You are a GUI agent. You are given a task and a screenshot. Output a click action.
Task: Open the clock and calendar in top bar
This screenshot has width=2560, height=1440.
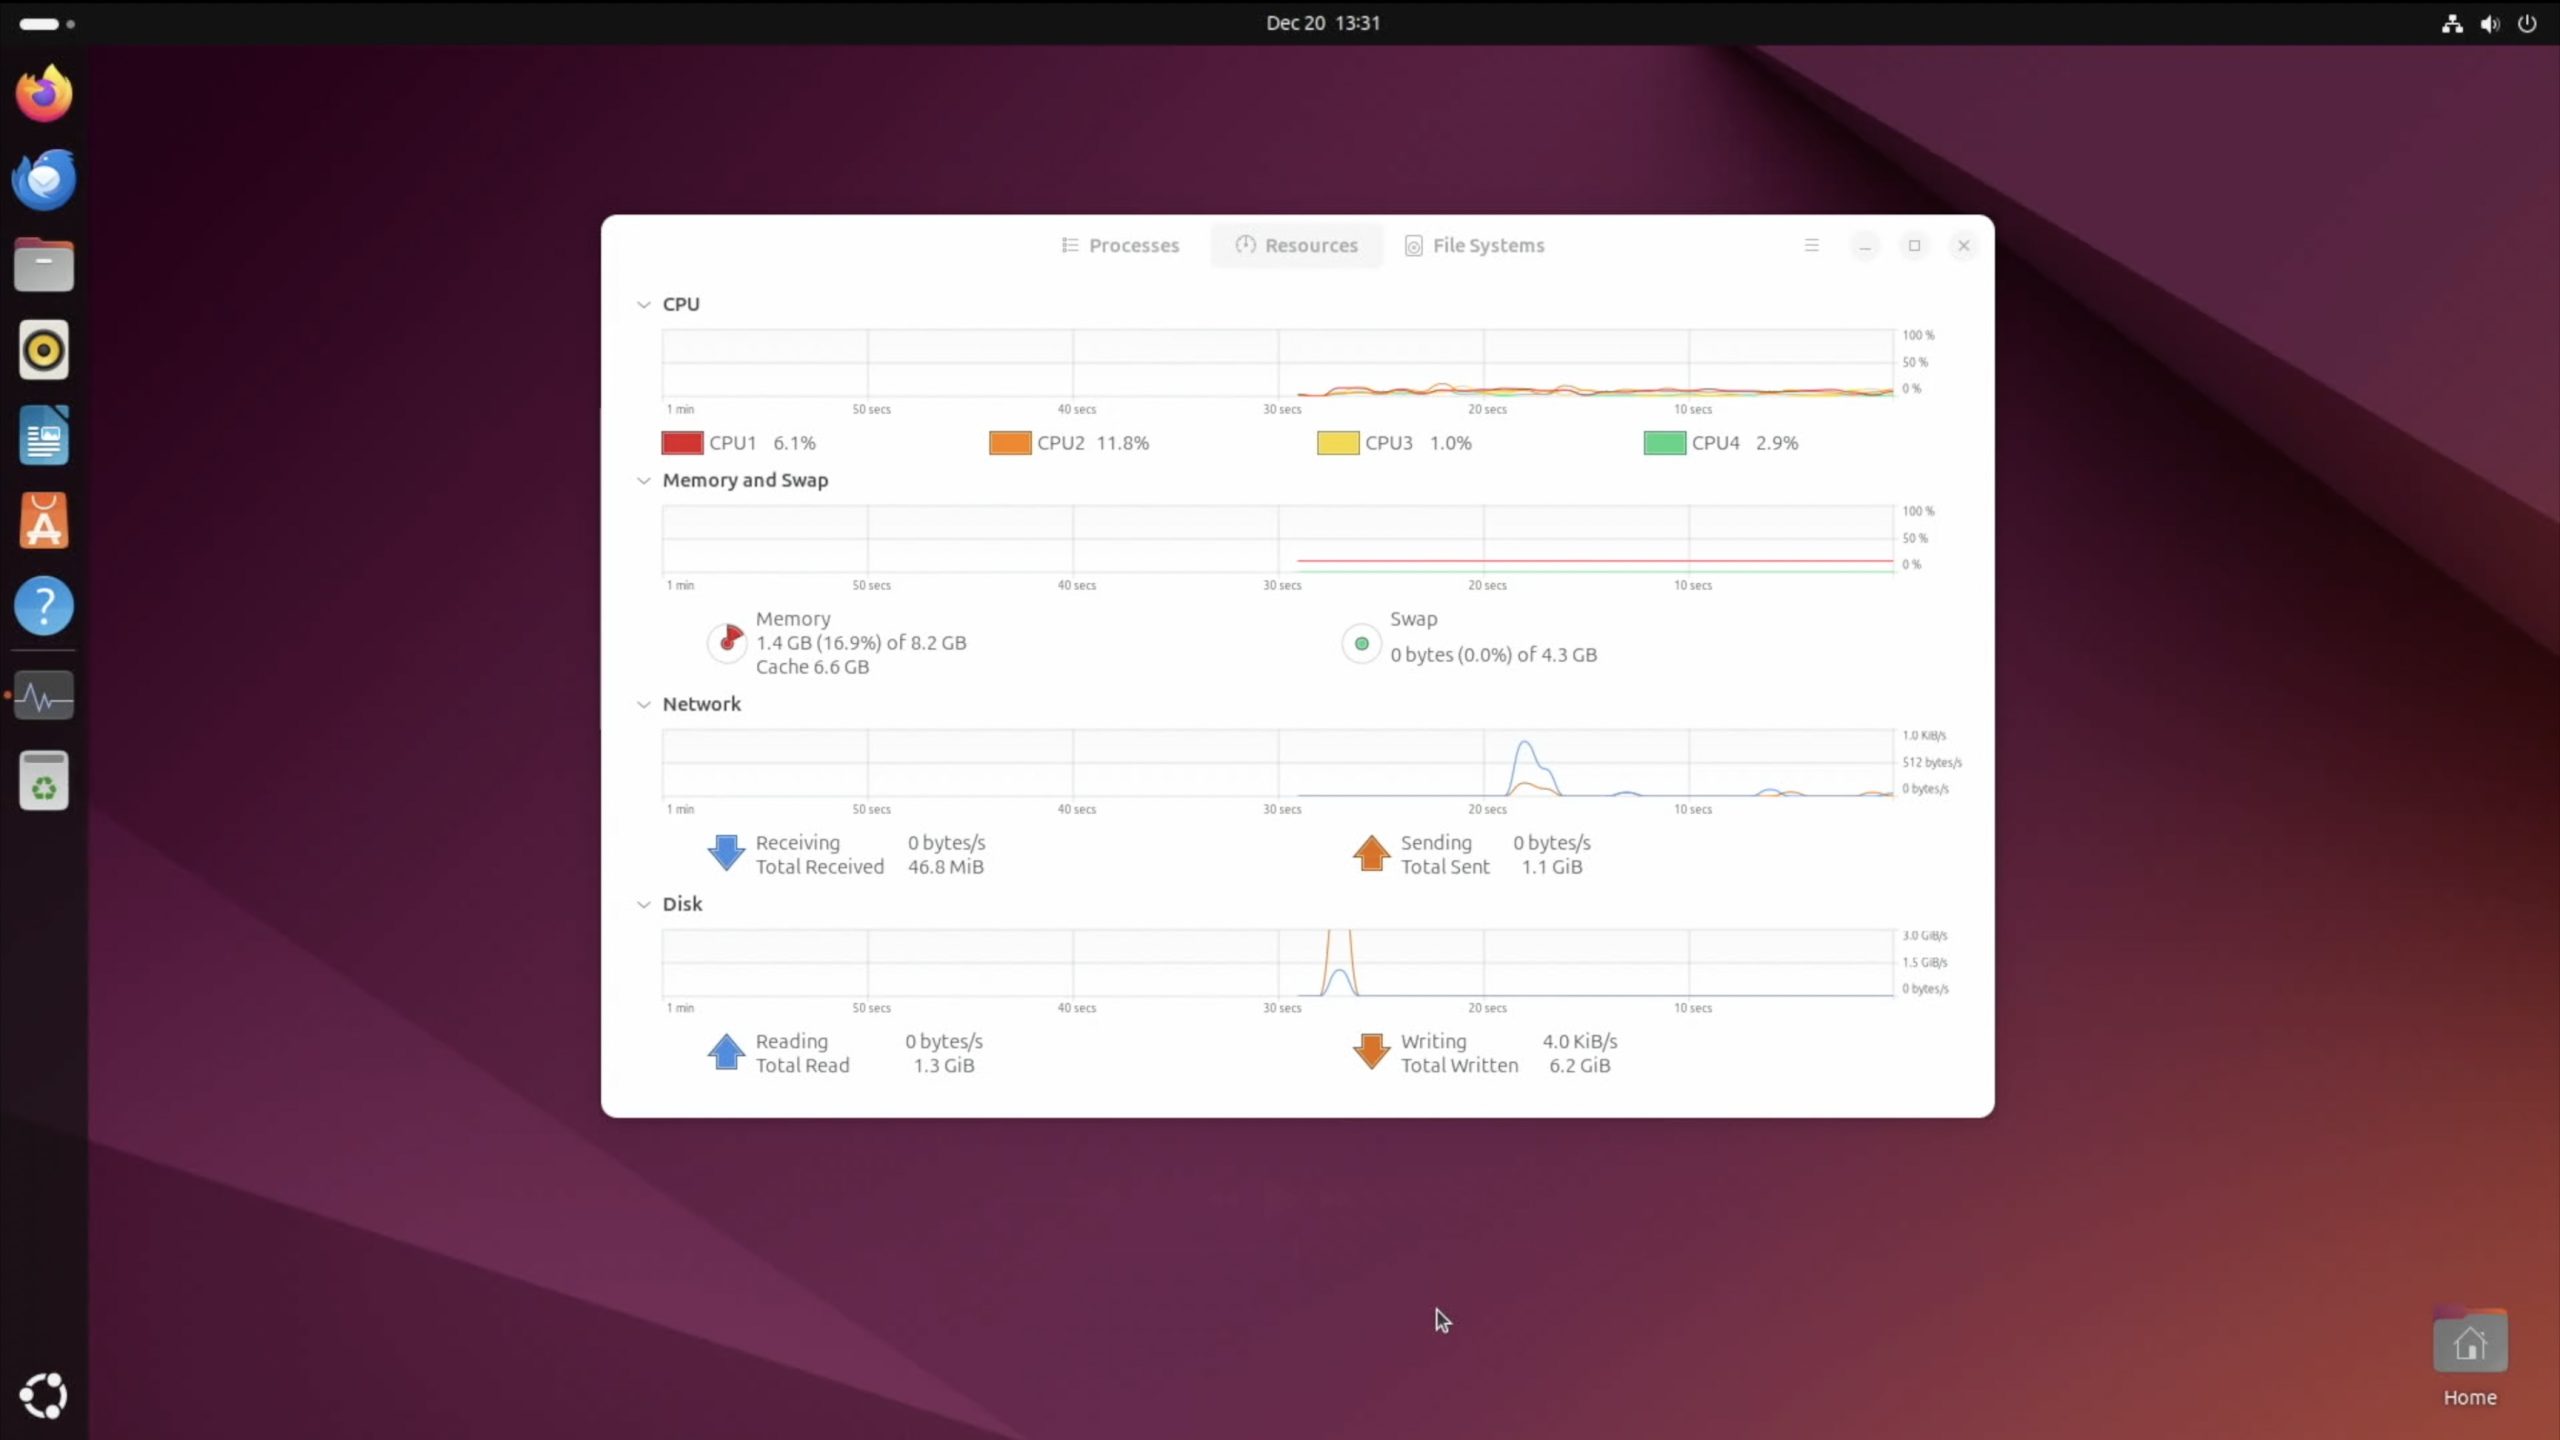(x=1322, y=23)
